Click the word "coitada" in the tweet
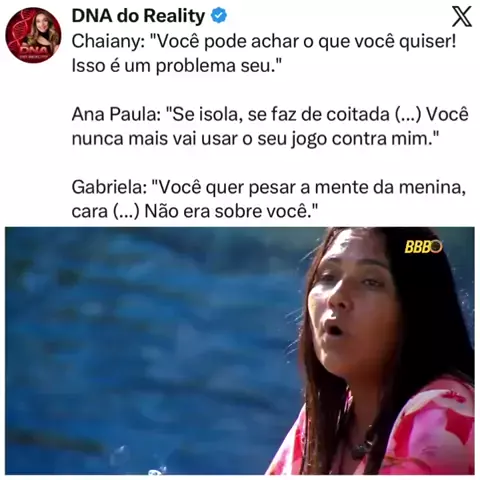Image resolution: width=480 pixels, height=480 pixels. point(358,114)
